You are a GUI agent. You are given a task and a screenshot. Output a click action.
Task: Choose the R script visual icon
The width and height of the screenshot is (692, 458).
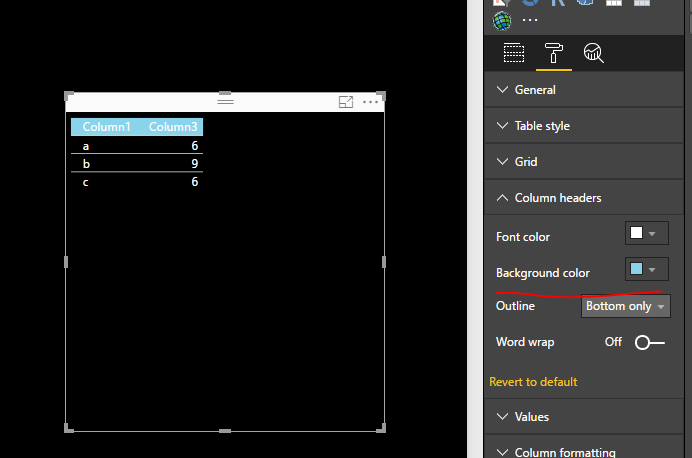tap(558, 2)
